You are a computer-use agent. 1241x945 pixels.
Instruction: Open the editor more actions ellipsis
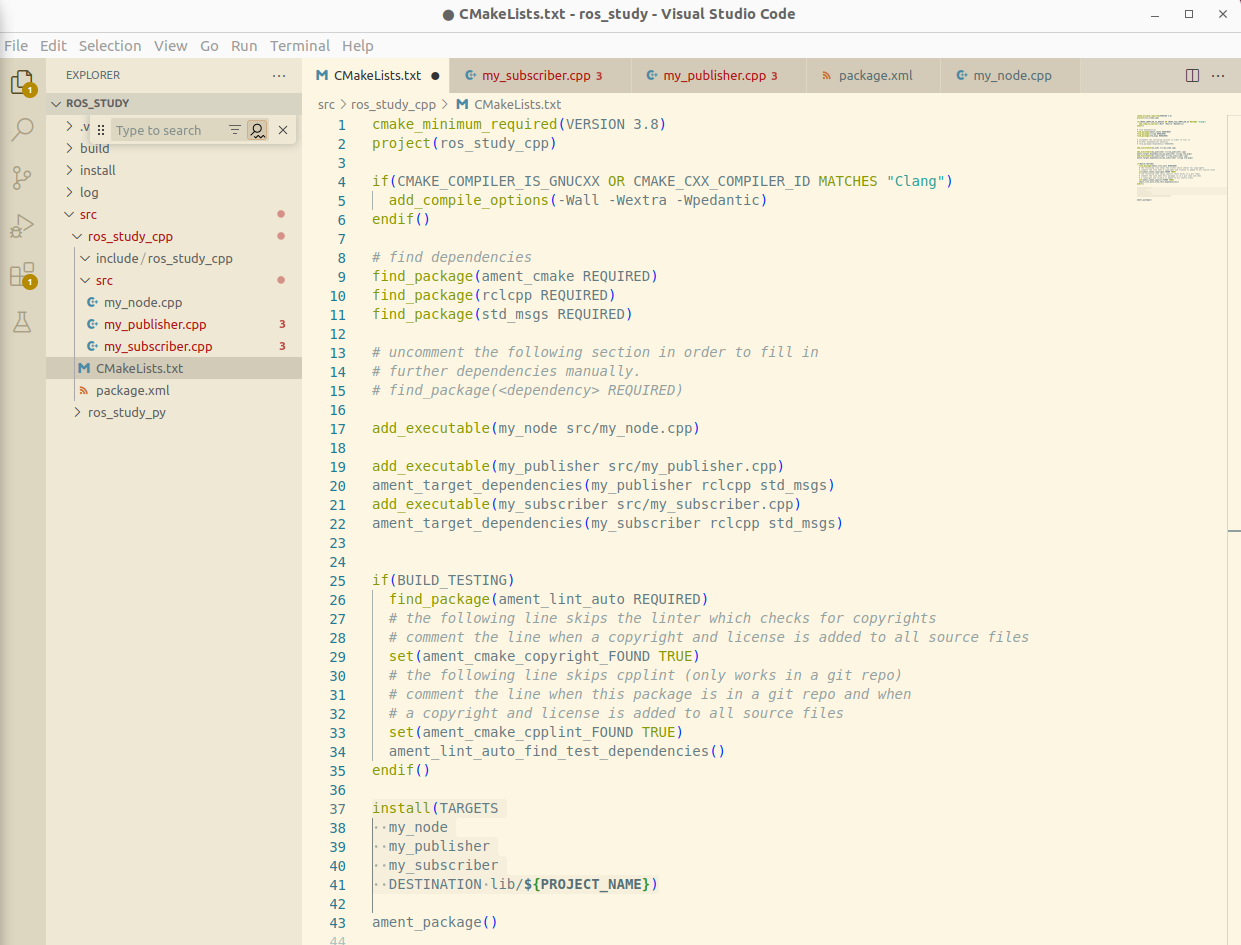pos(1218,75)
